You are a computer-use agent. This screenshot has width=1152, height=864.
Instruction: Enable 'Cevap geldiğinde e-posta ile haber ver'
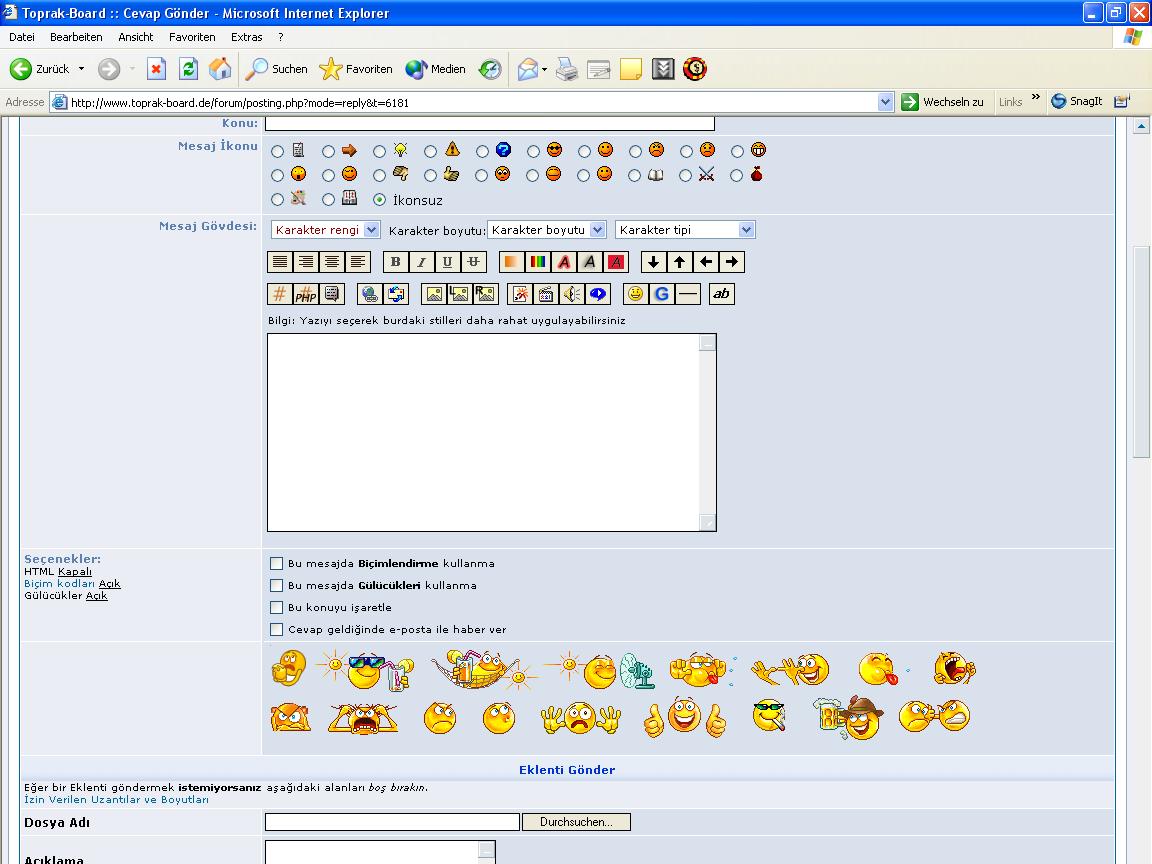point(277,629)
